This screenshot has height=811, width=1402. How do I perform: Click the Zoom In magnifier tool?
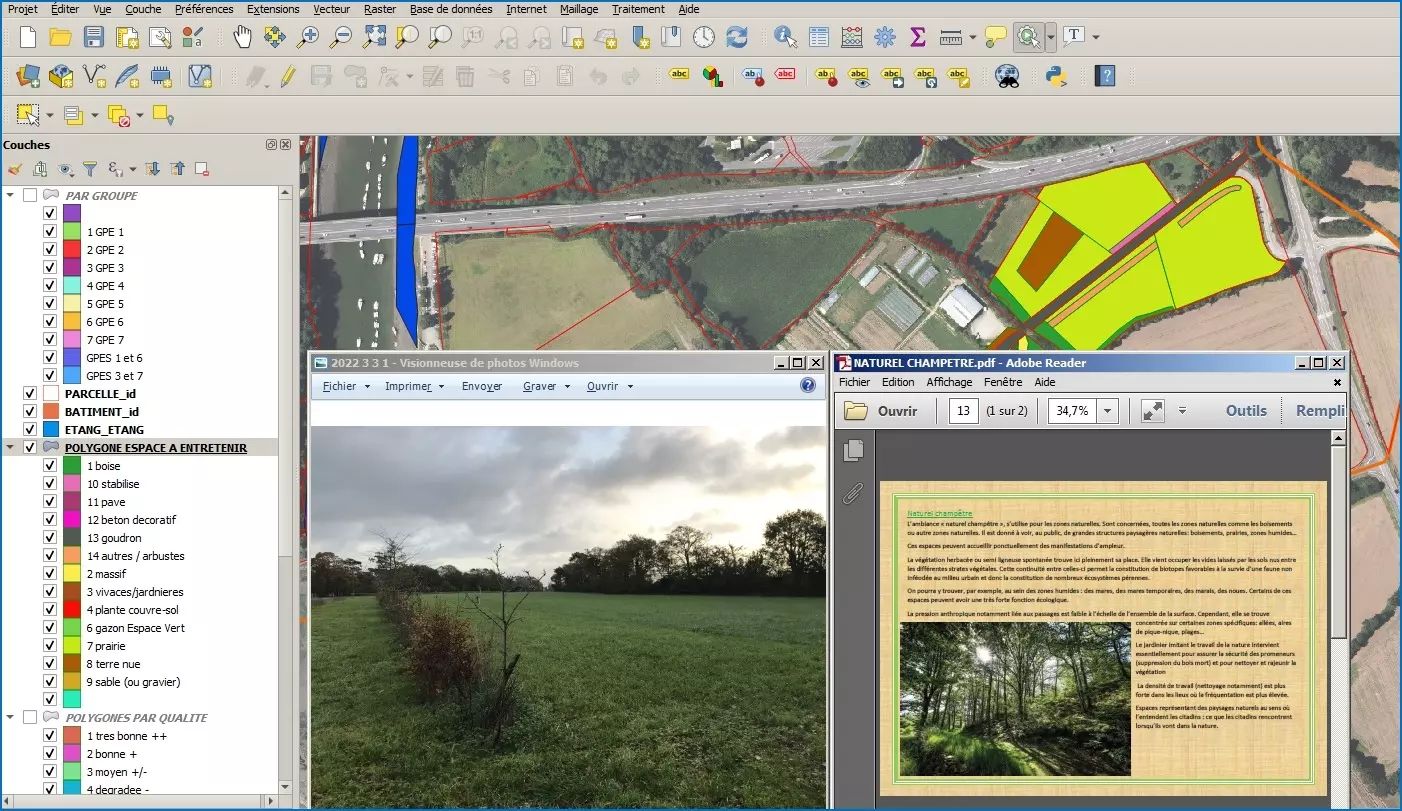308,37
